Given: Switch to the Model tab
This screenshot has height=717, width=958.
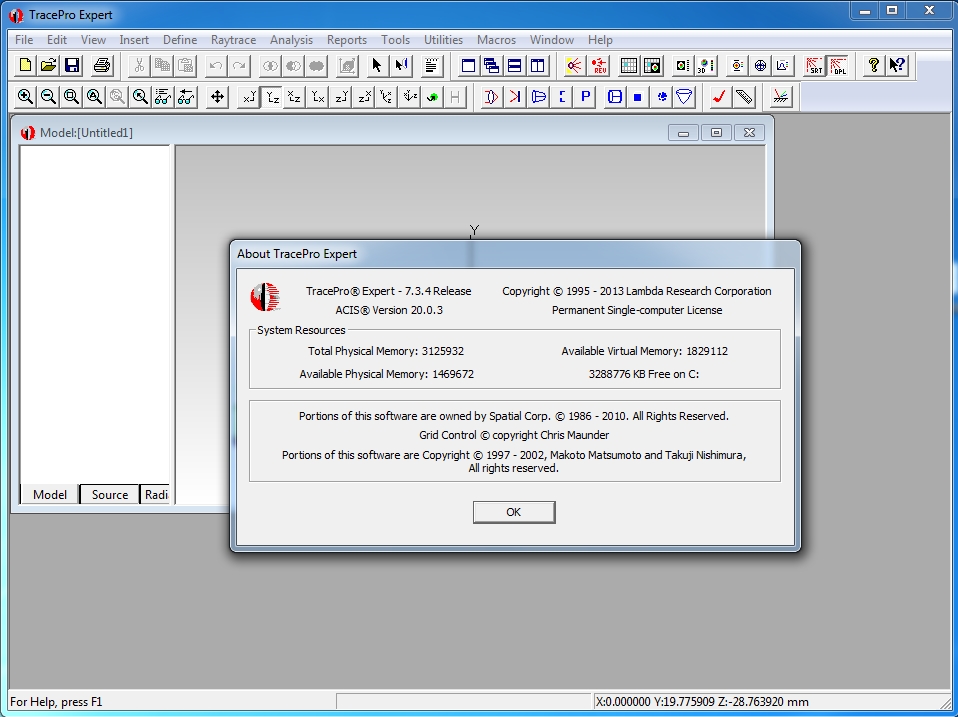Looking at the screenshot, I should pyautogui.click(x=49, y=495).
